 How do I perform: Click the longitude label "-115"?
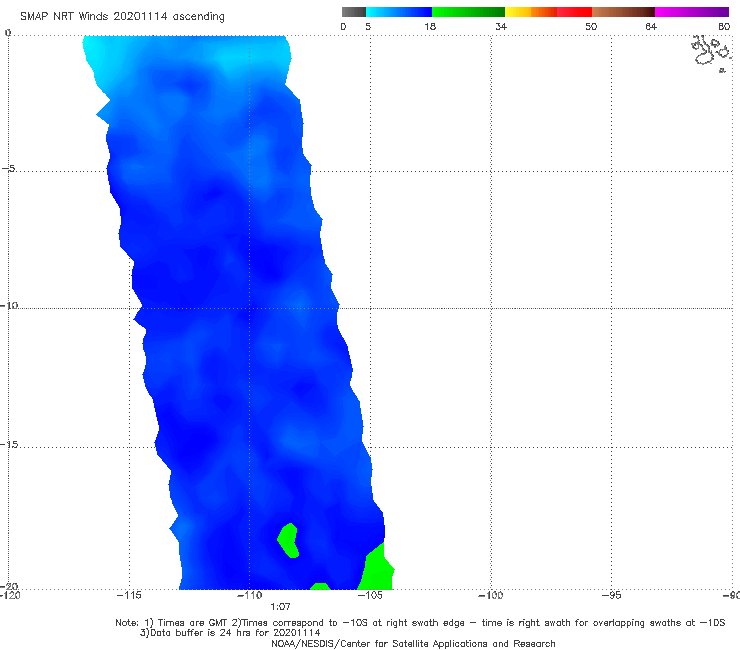(129, 595)
